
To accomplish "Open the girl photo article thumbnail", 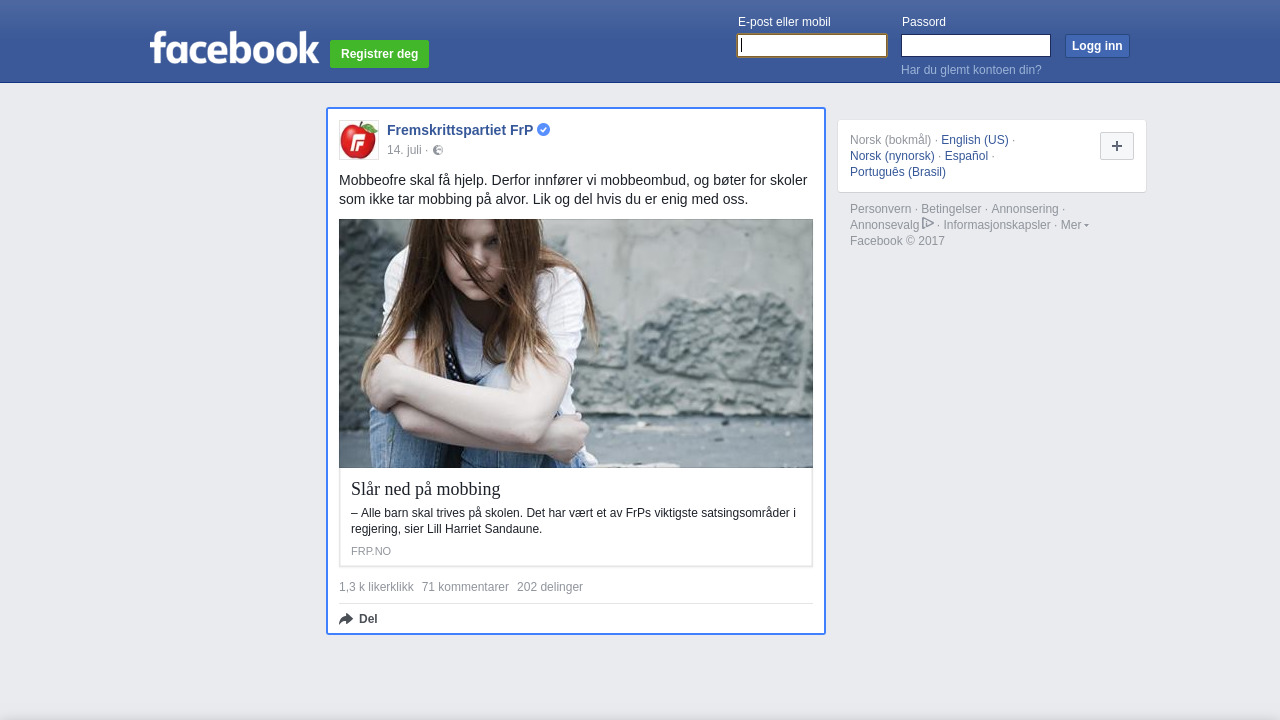I will (575, 343).
